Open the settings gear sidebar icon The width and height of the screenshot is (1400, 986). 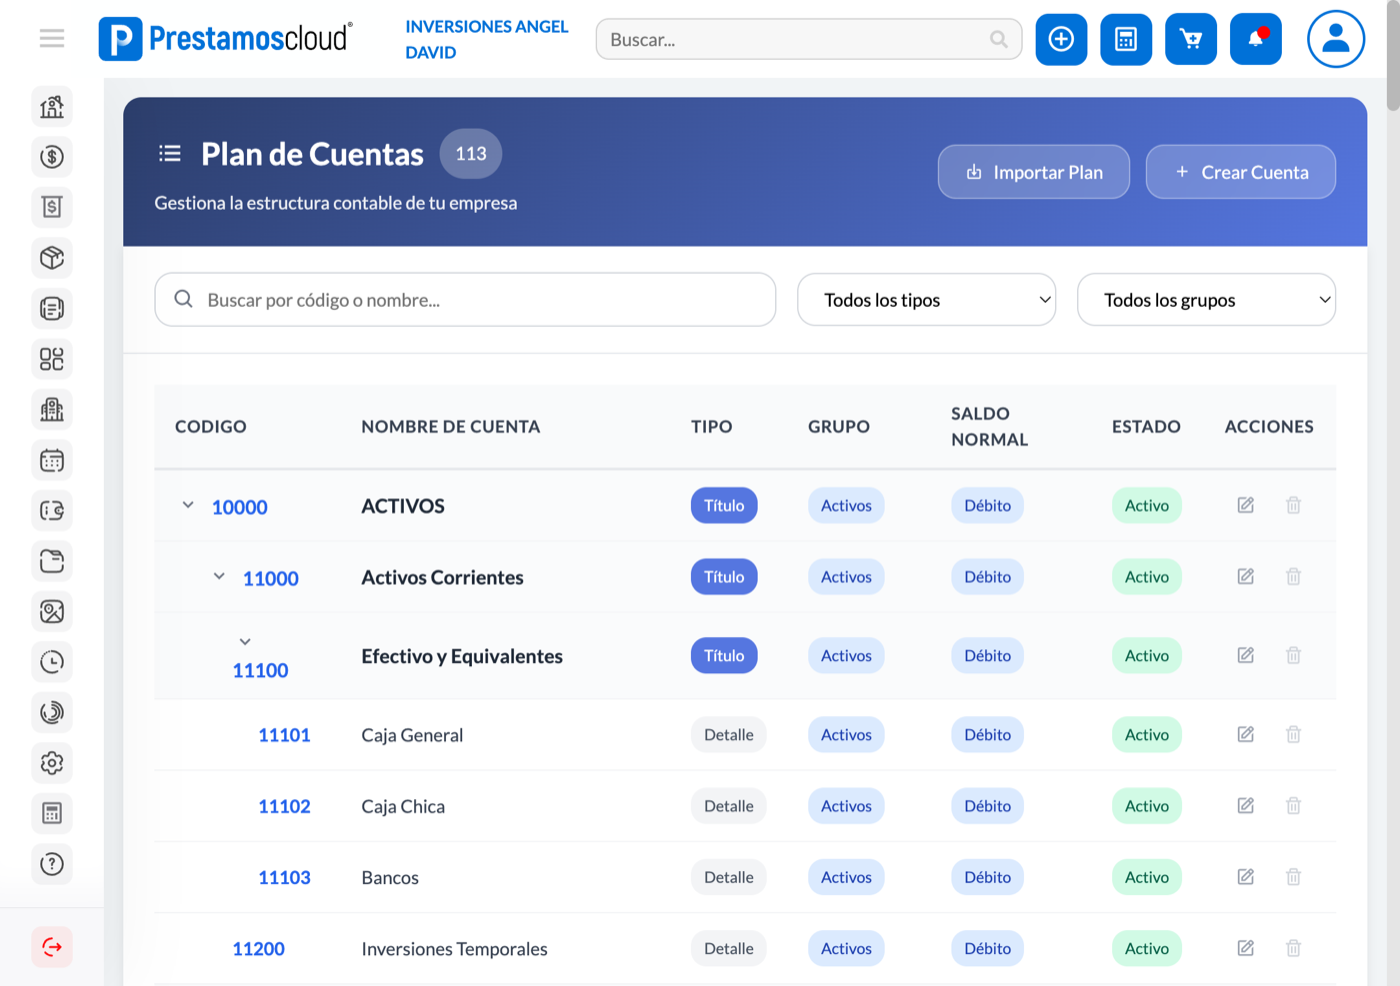click(52, 763)
